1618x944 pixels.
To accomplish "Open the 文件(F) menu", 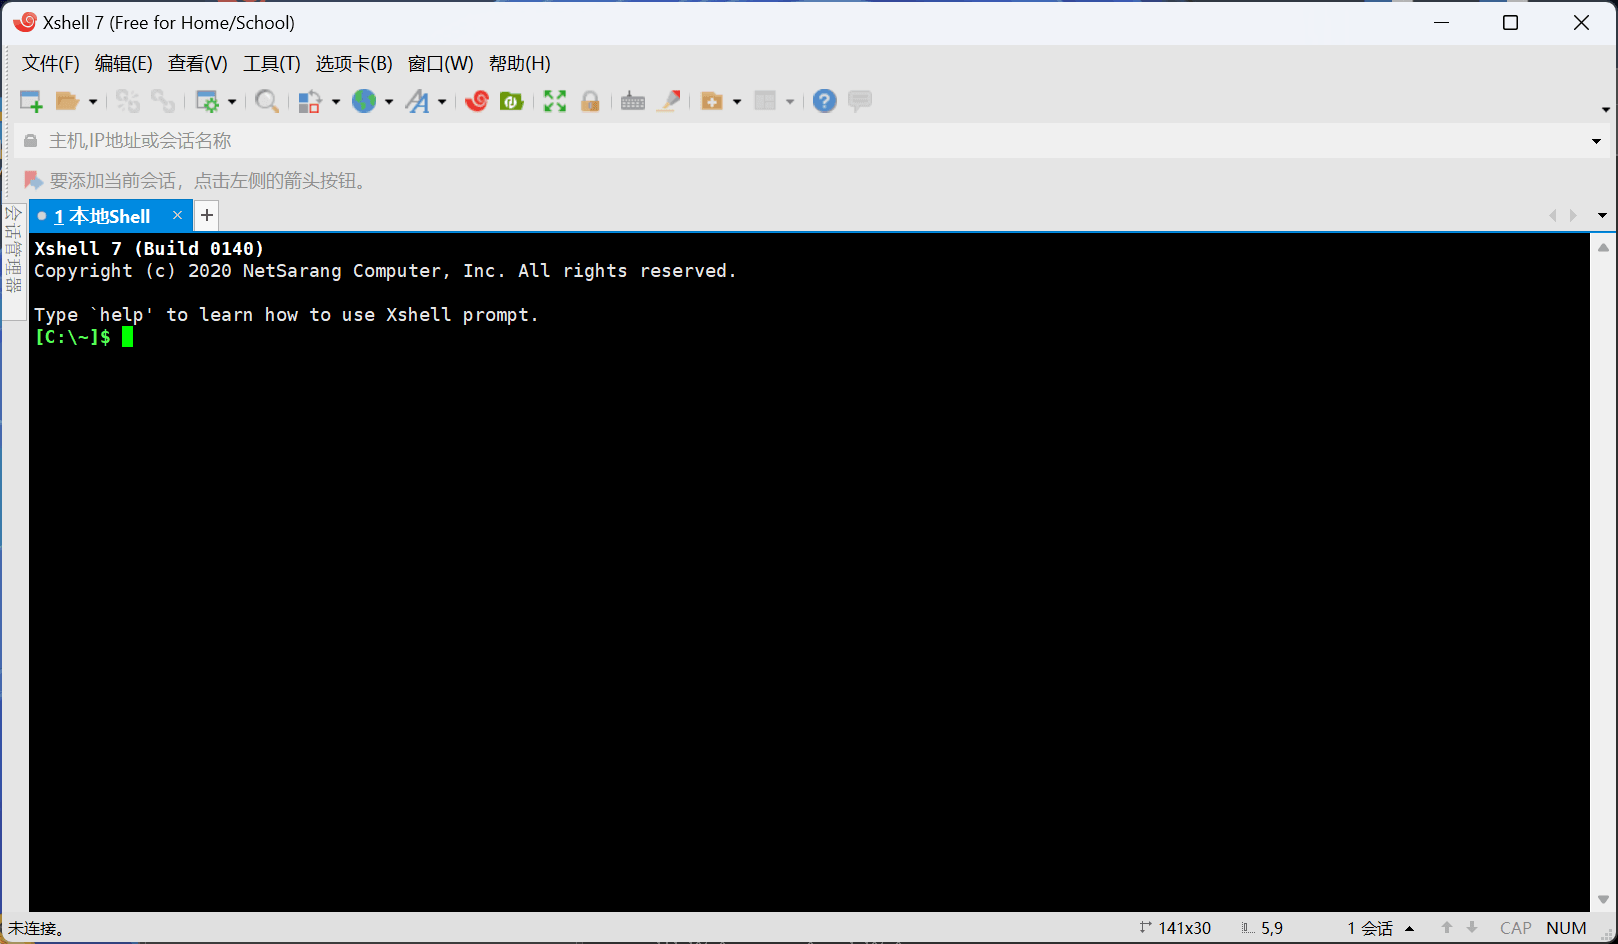I will [x=51, y=64].
